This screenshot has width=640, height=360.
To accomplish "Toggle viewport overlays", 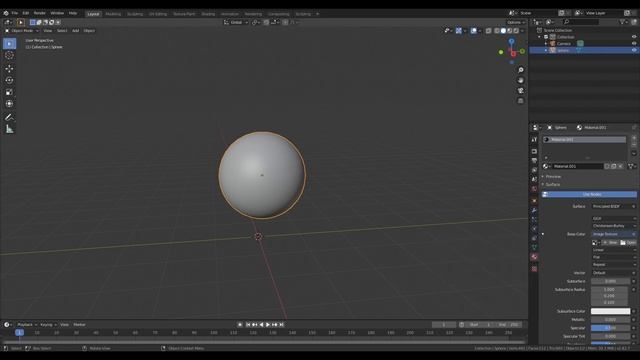I will [x=473, y=31].
